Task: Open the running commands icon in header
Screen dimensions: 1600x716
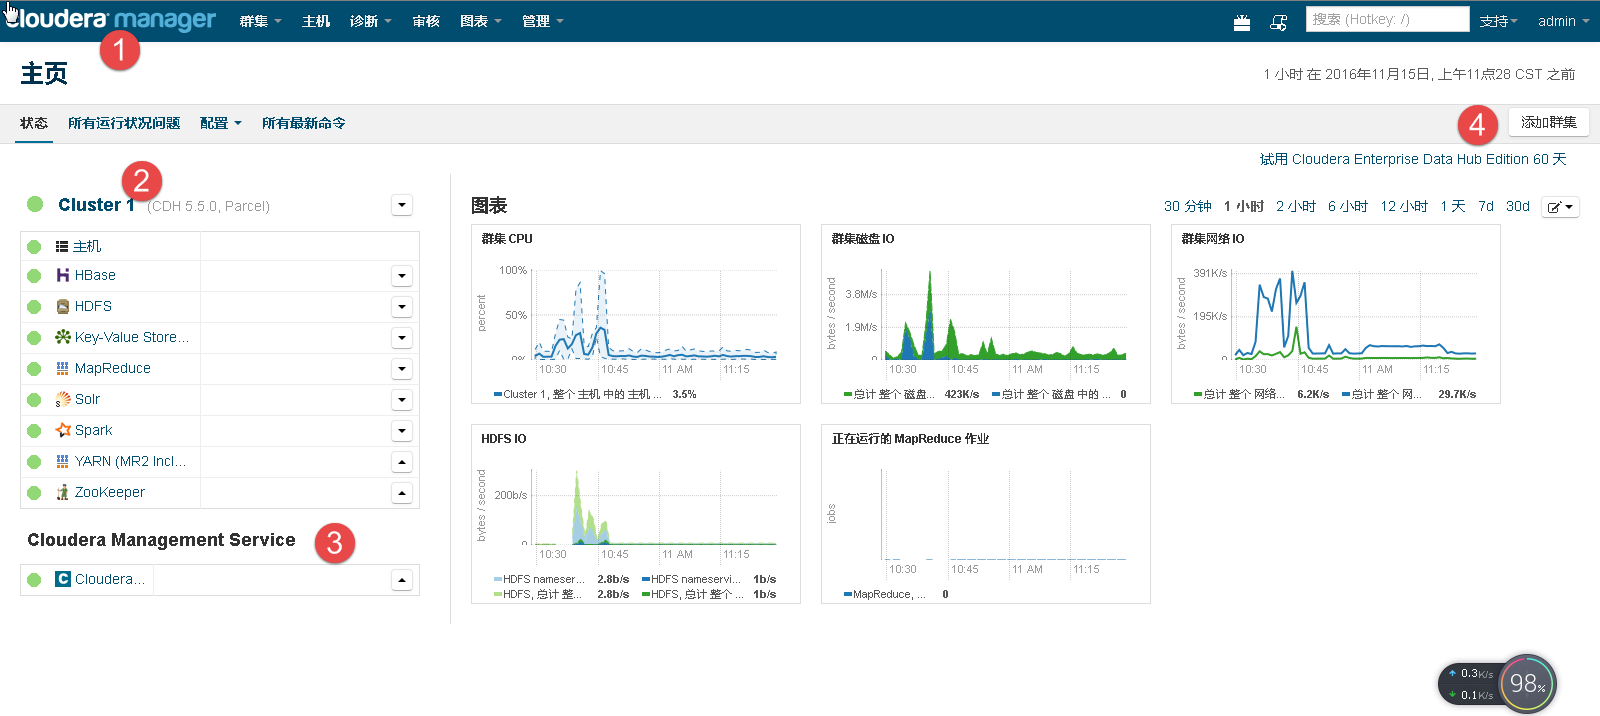Action: click(x=1278, y=22)
